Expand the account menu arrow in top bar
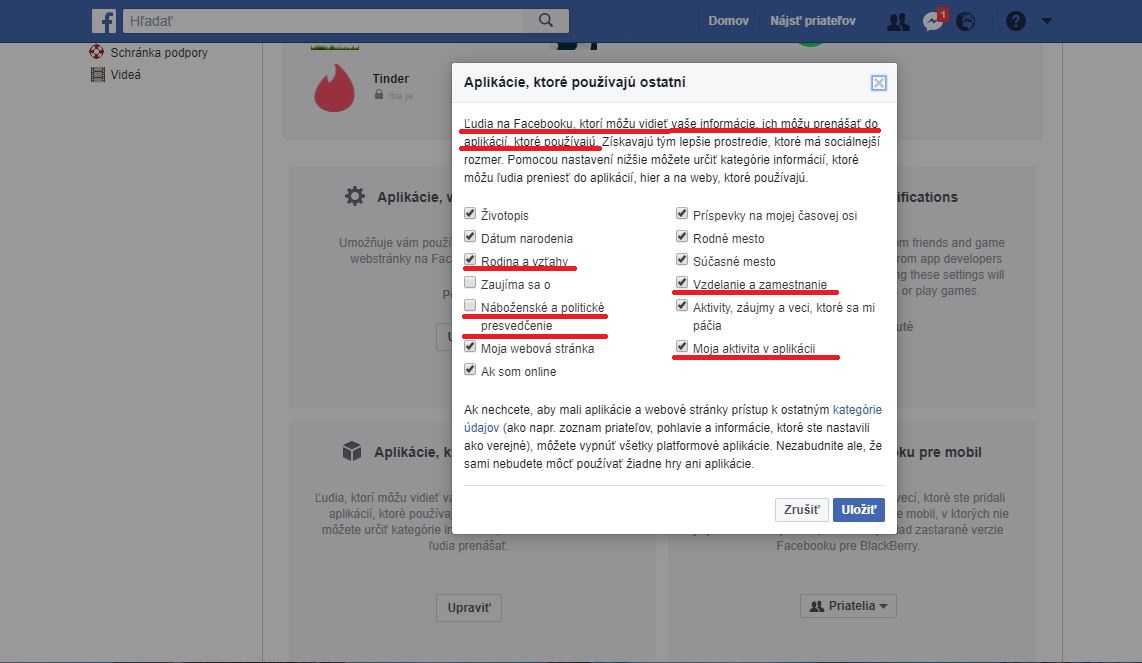This screenshot has height=663, width=1142. point(1047,21)
